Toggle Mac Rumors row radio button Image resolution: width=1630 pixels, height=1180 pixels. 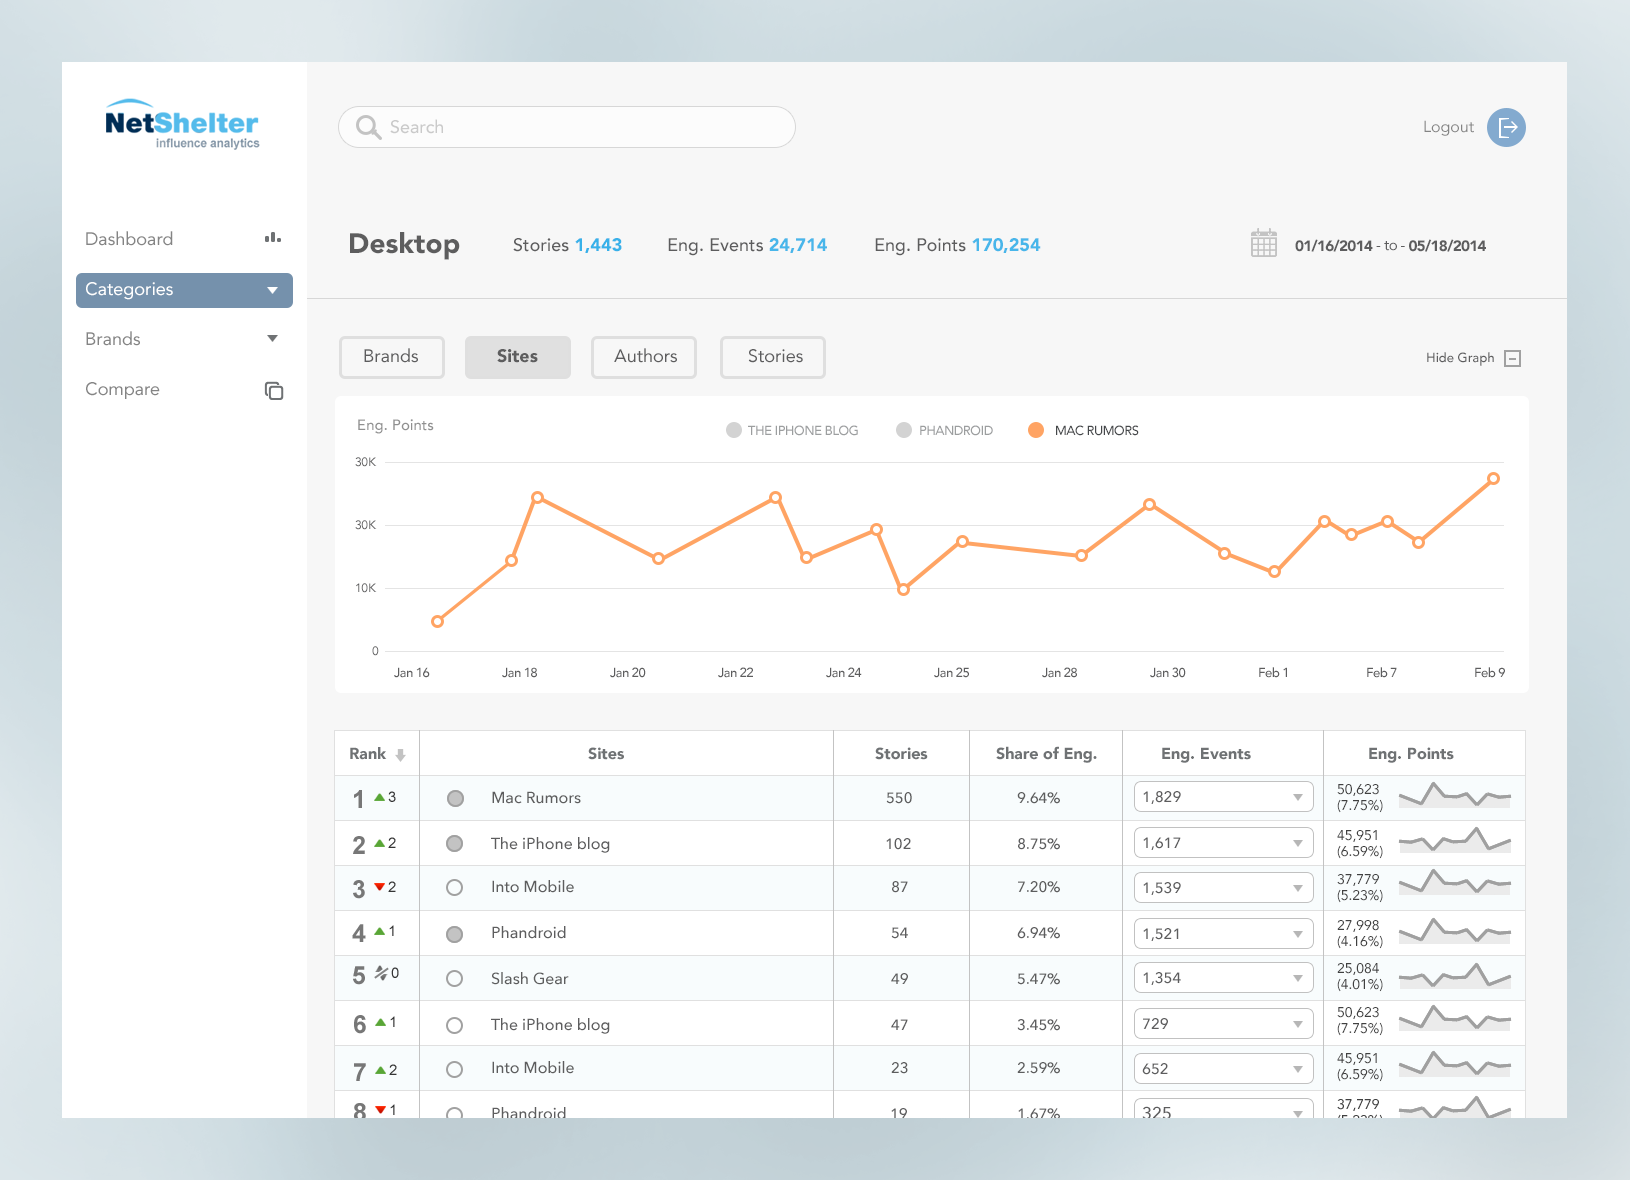point(455,798)
